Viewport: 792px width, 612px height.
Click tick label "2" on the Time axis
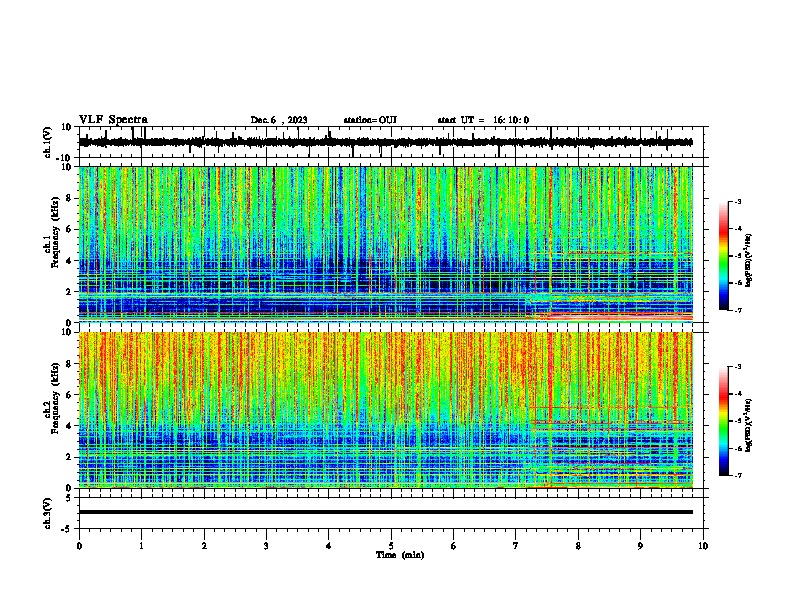[x=204, y=546]
